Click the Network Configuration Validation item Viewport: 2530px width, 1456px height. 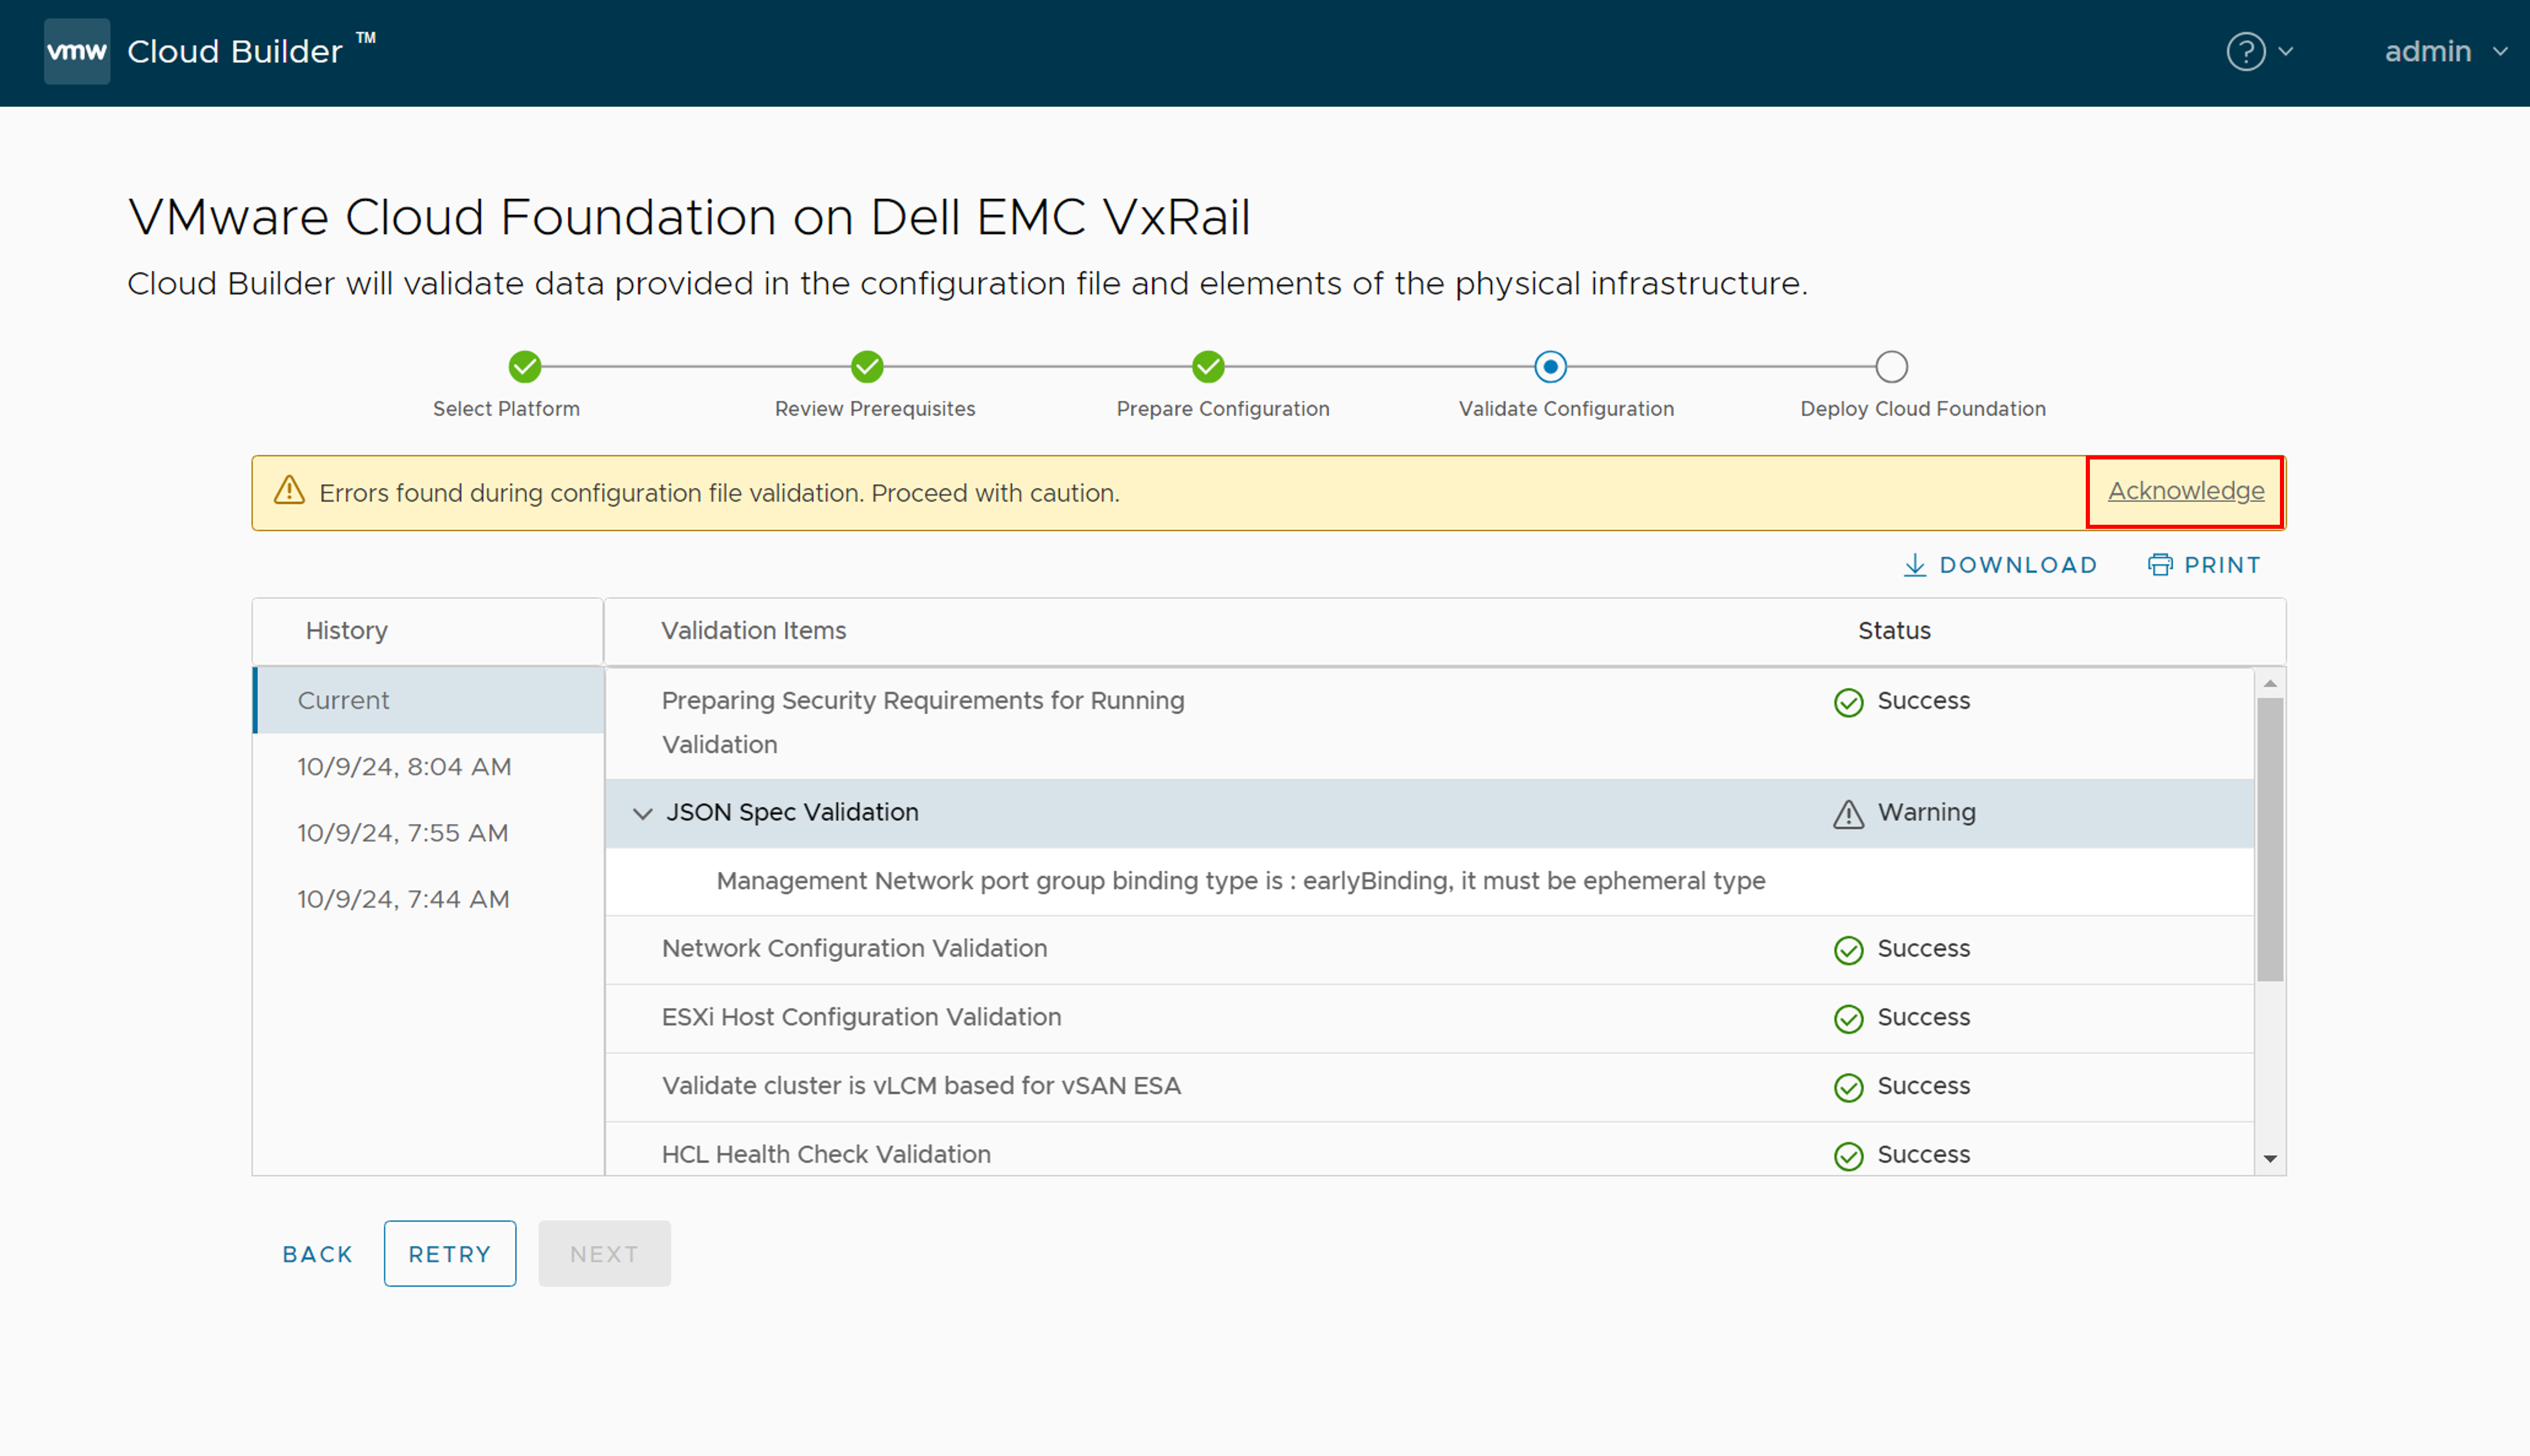[x=854, y=948]
